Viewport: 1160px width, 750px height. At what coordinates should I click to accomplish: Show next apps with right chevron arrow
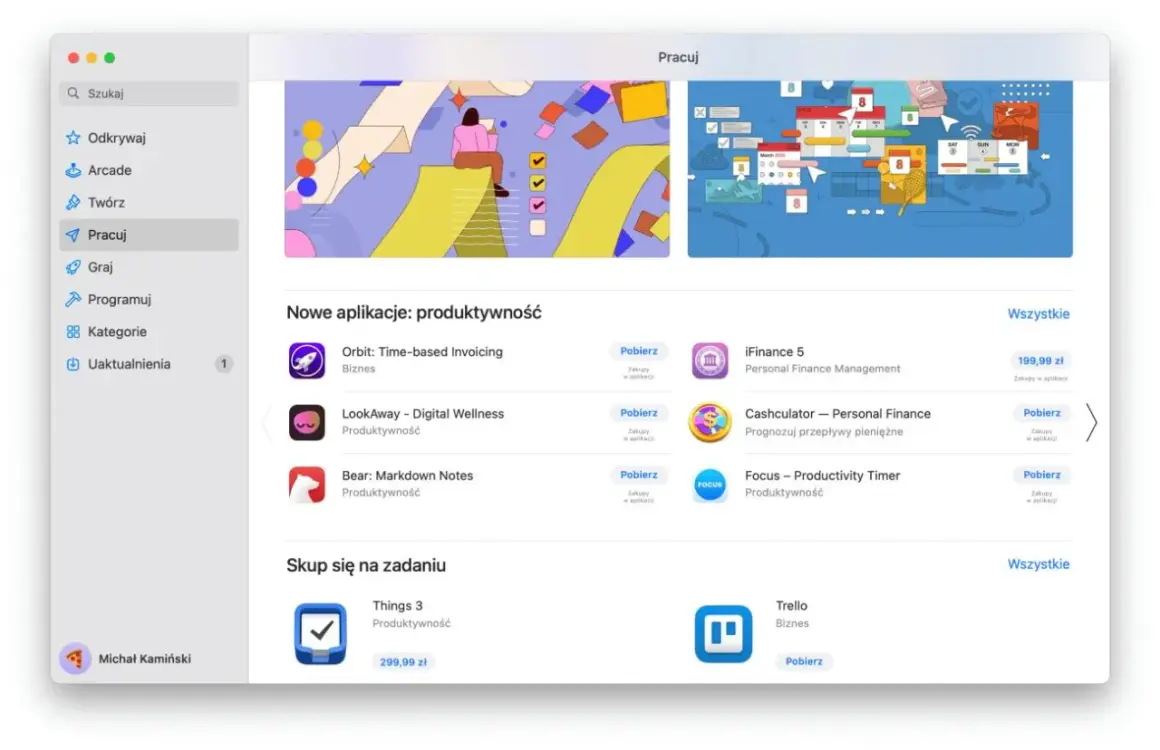pos(1091,423)
